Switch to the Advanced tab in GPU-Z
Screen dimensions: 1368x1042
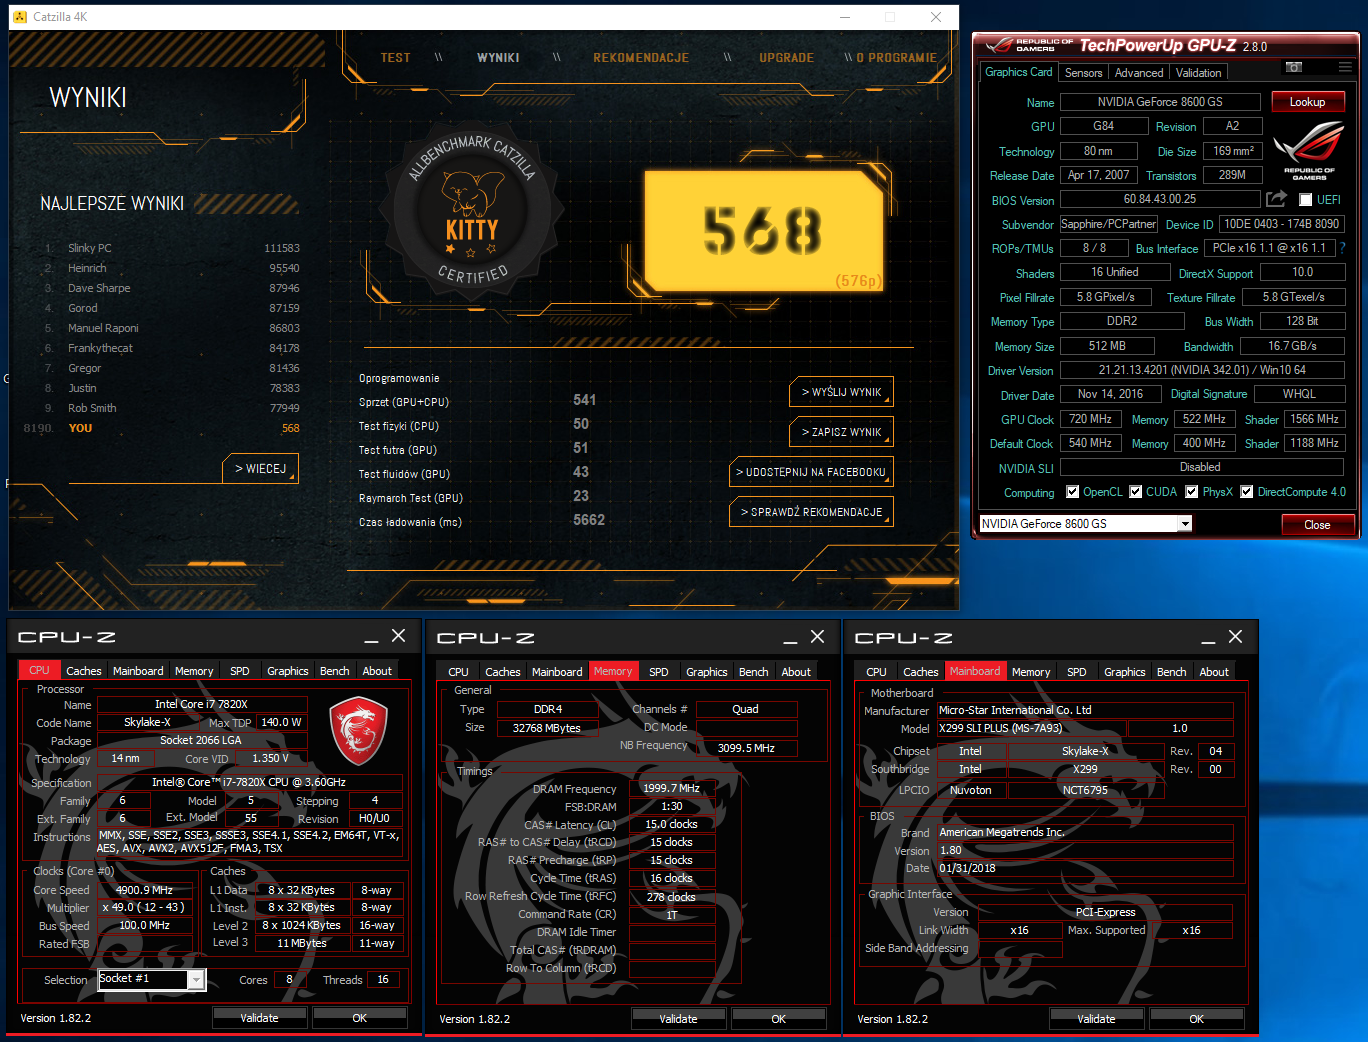[x=1139, y=73]
